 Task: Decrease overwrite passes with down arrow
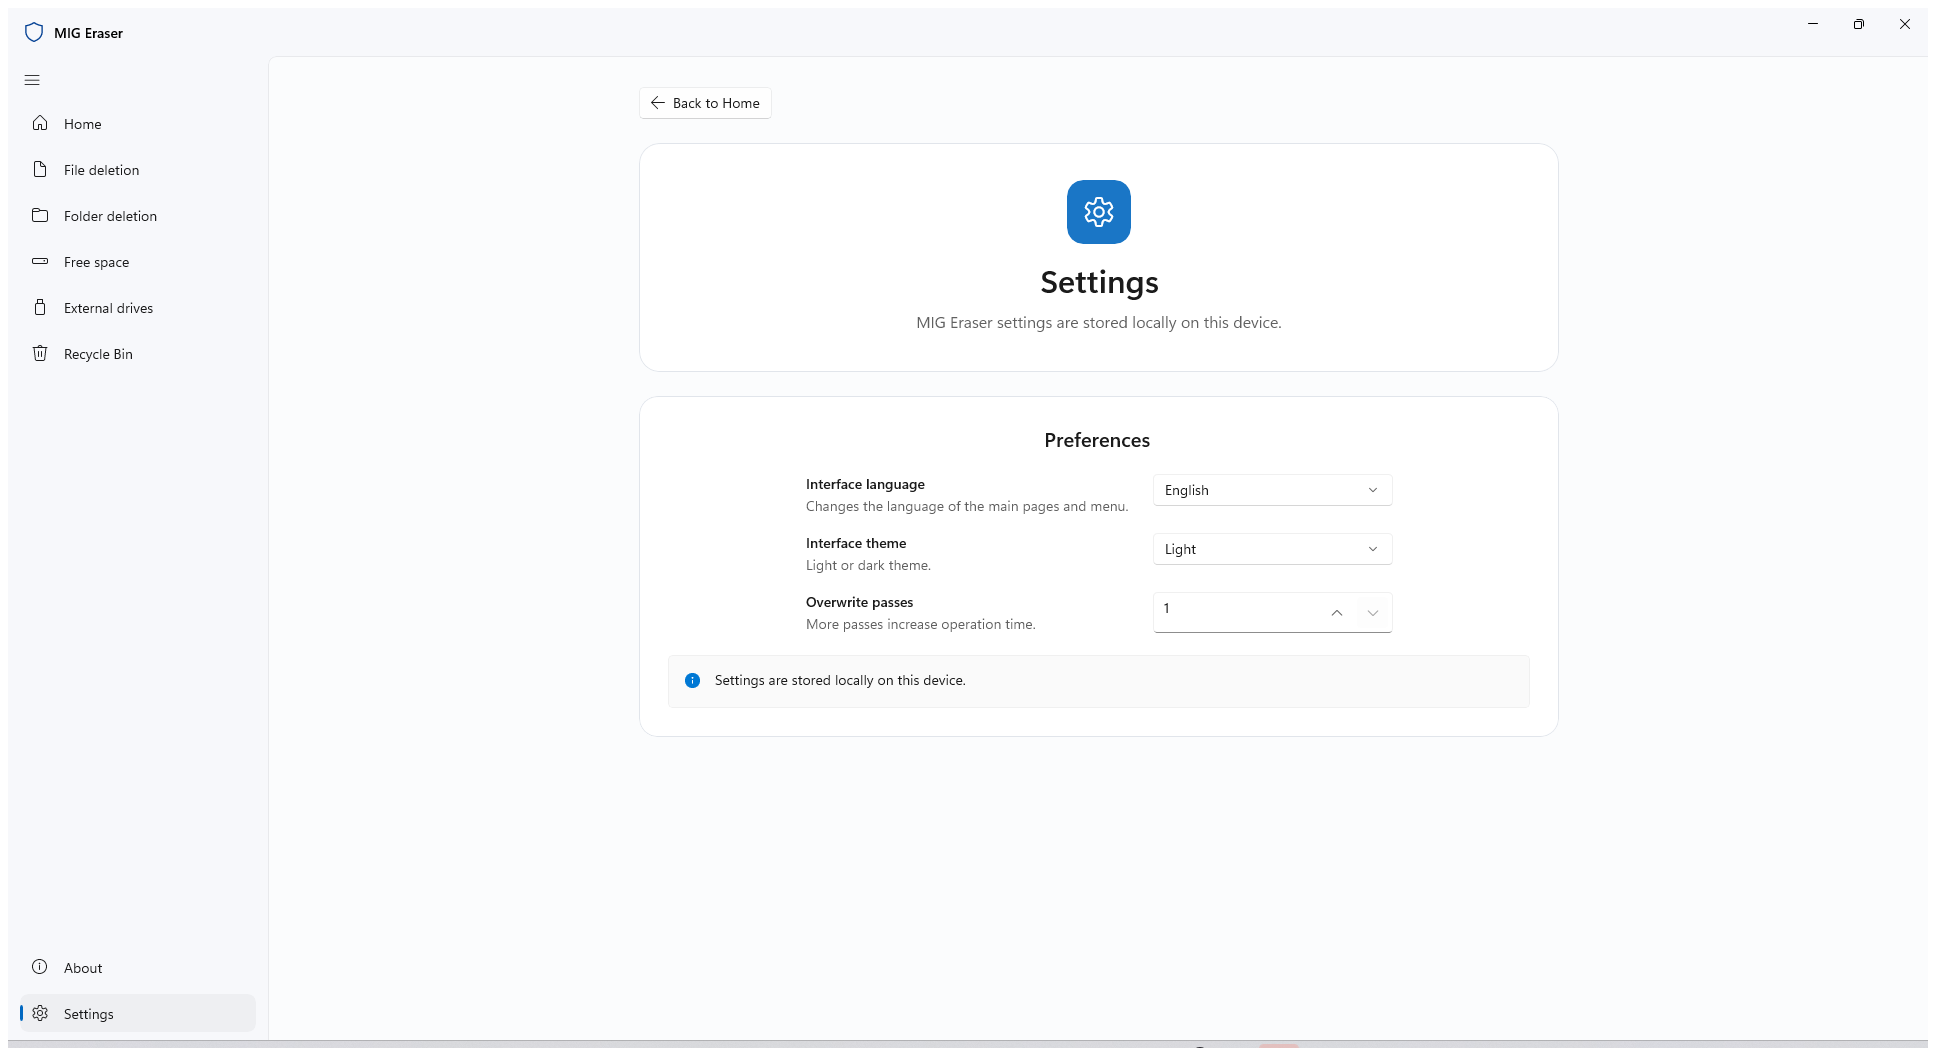click(1373, 612)
